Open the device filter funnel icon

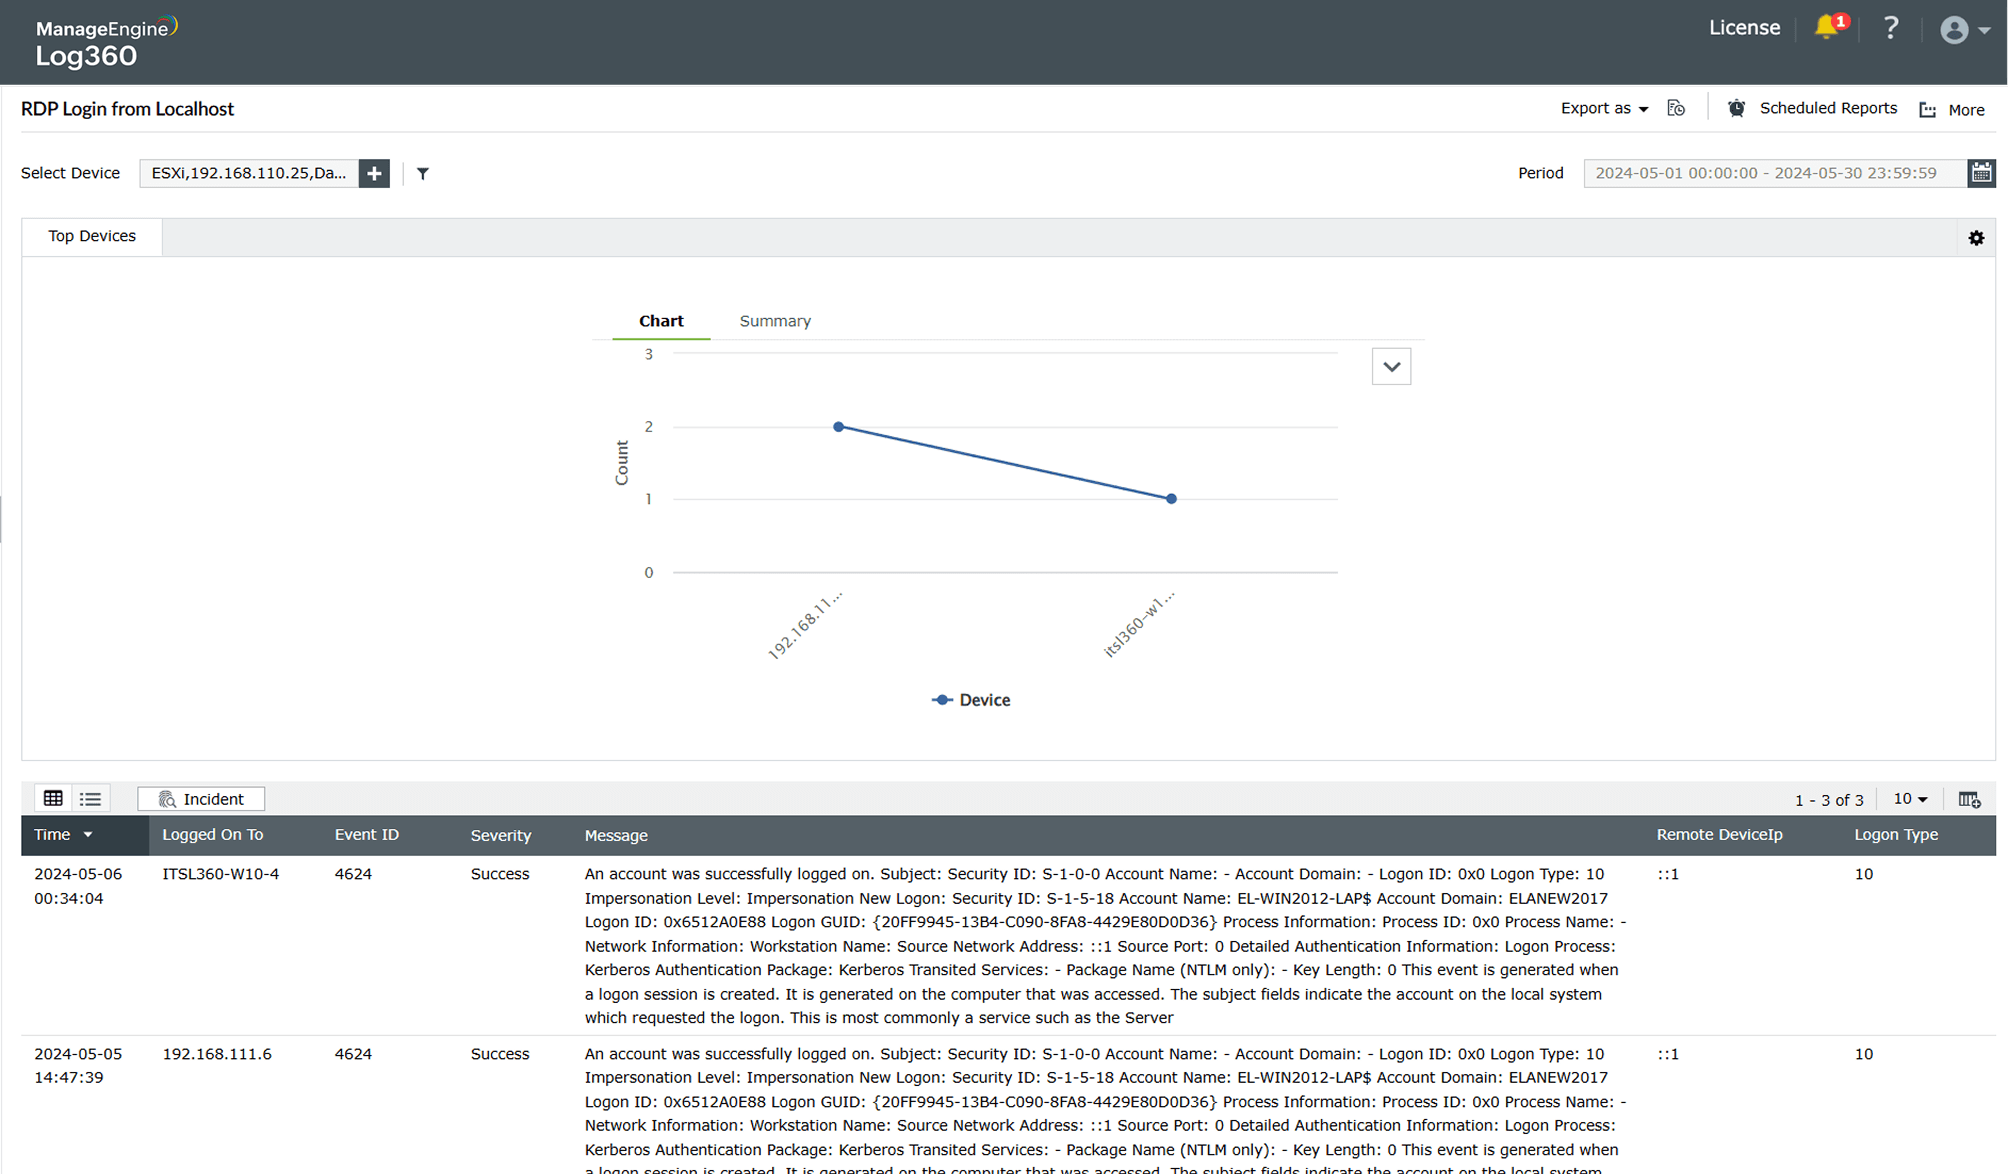[423, 173]
